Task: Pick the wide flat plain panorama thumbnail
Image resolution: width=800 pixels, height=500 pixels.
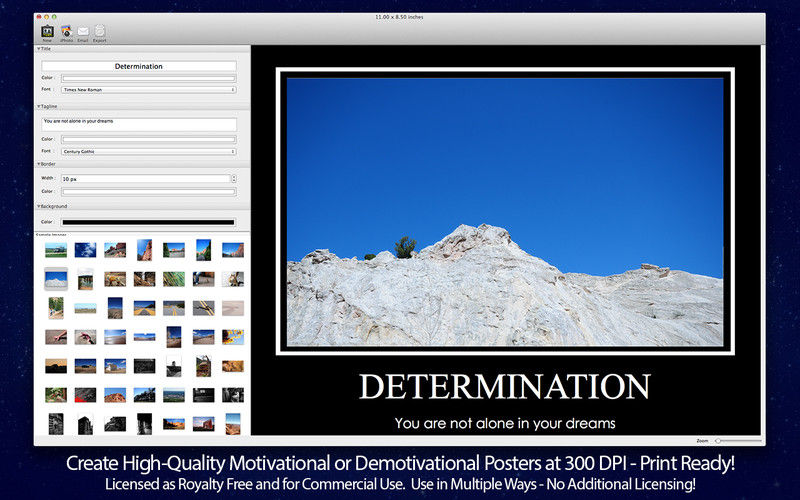Action: 85,308
